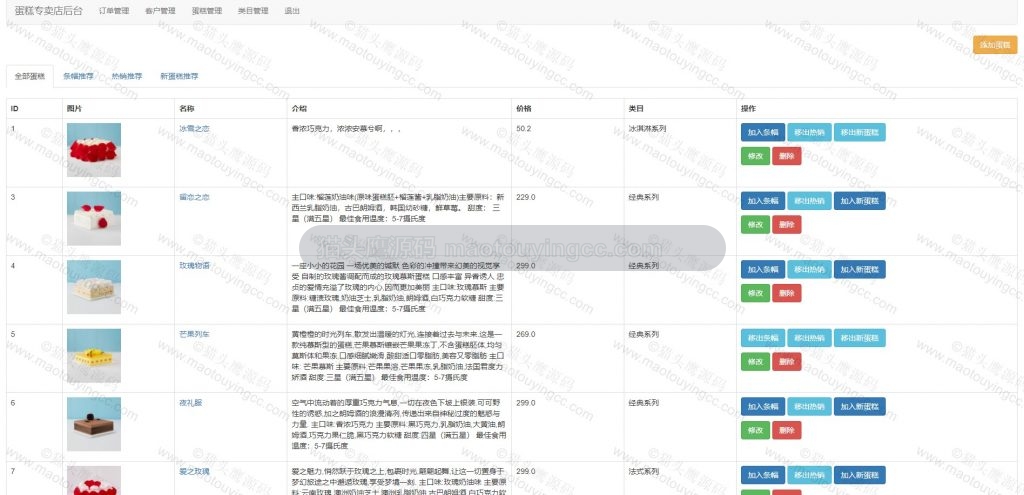This screenshot has height=495, width=1024.
Task: Click 加入新蛋糕 for 爱之玫瑰
Action: [859, 475]
